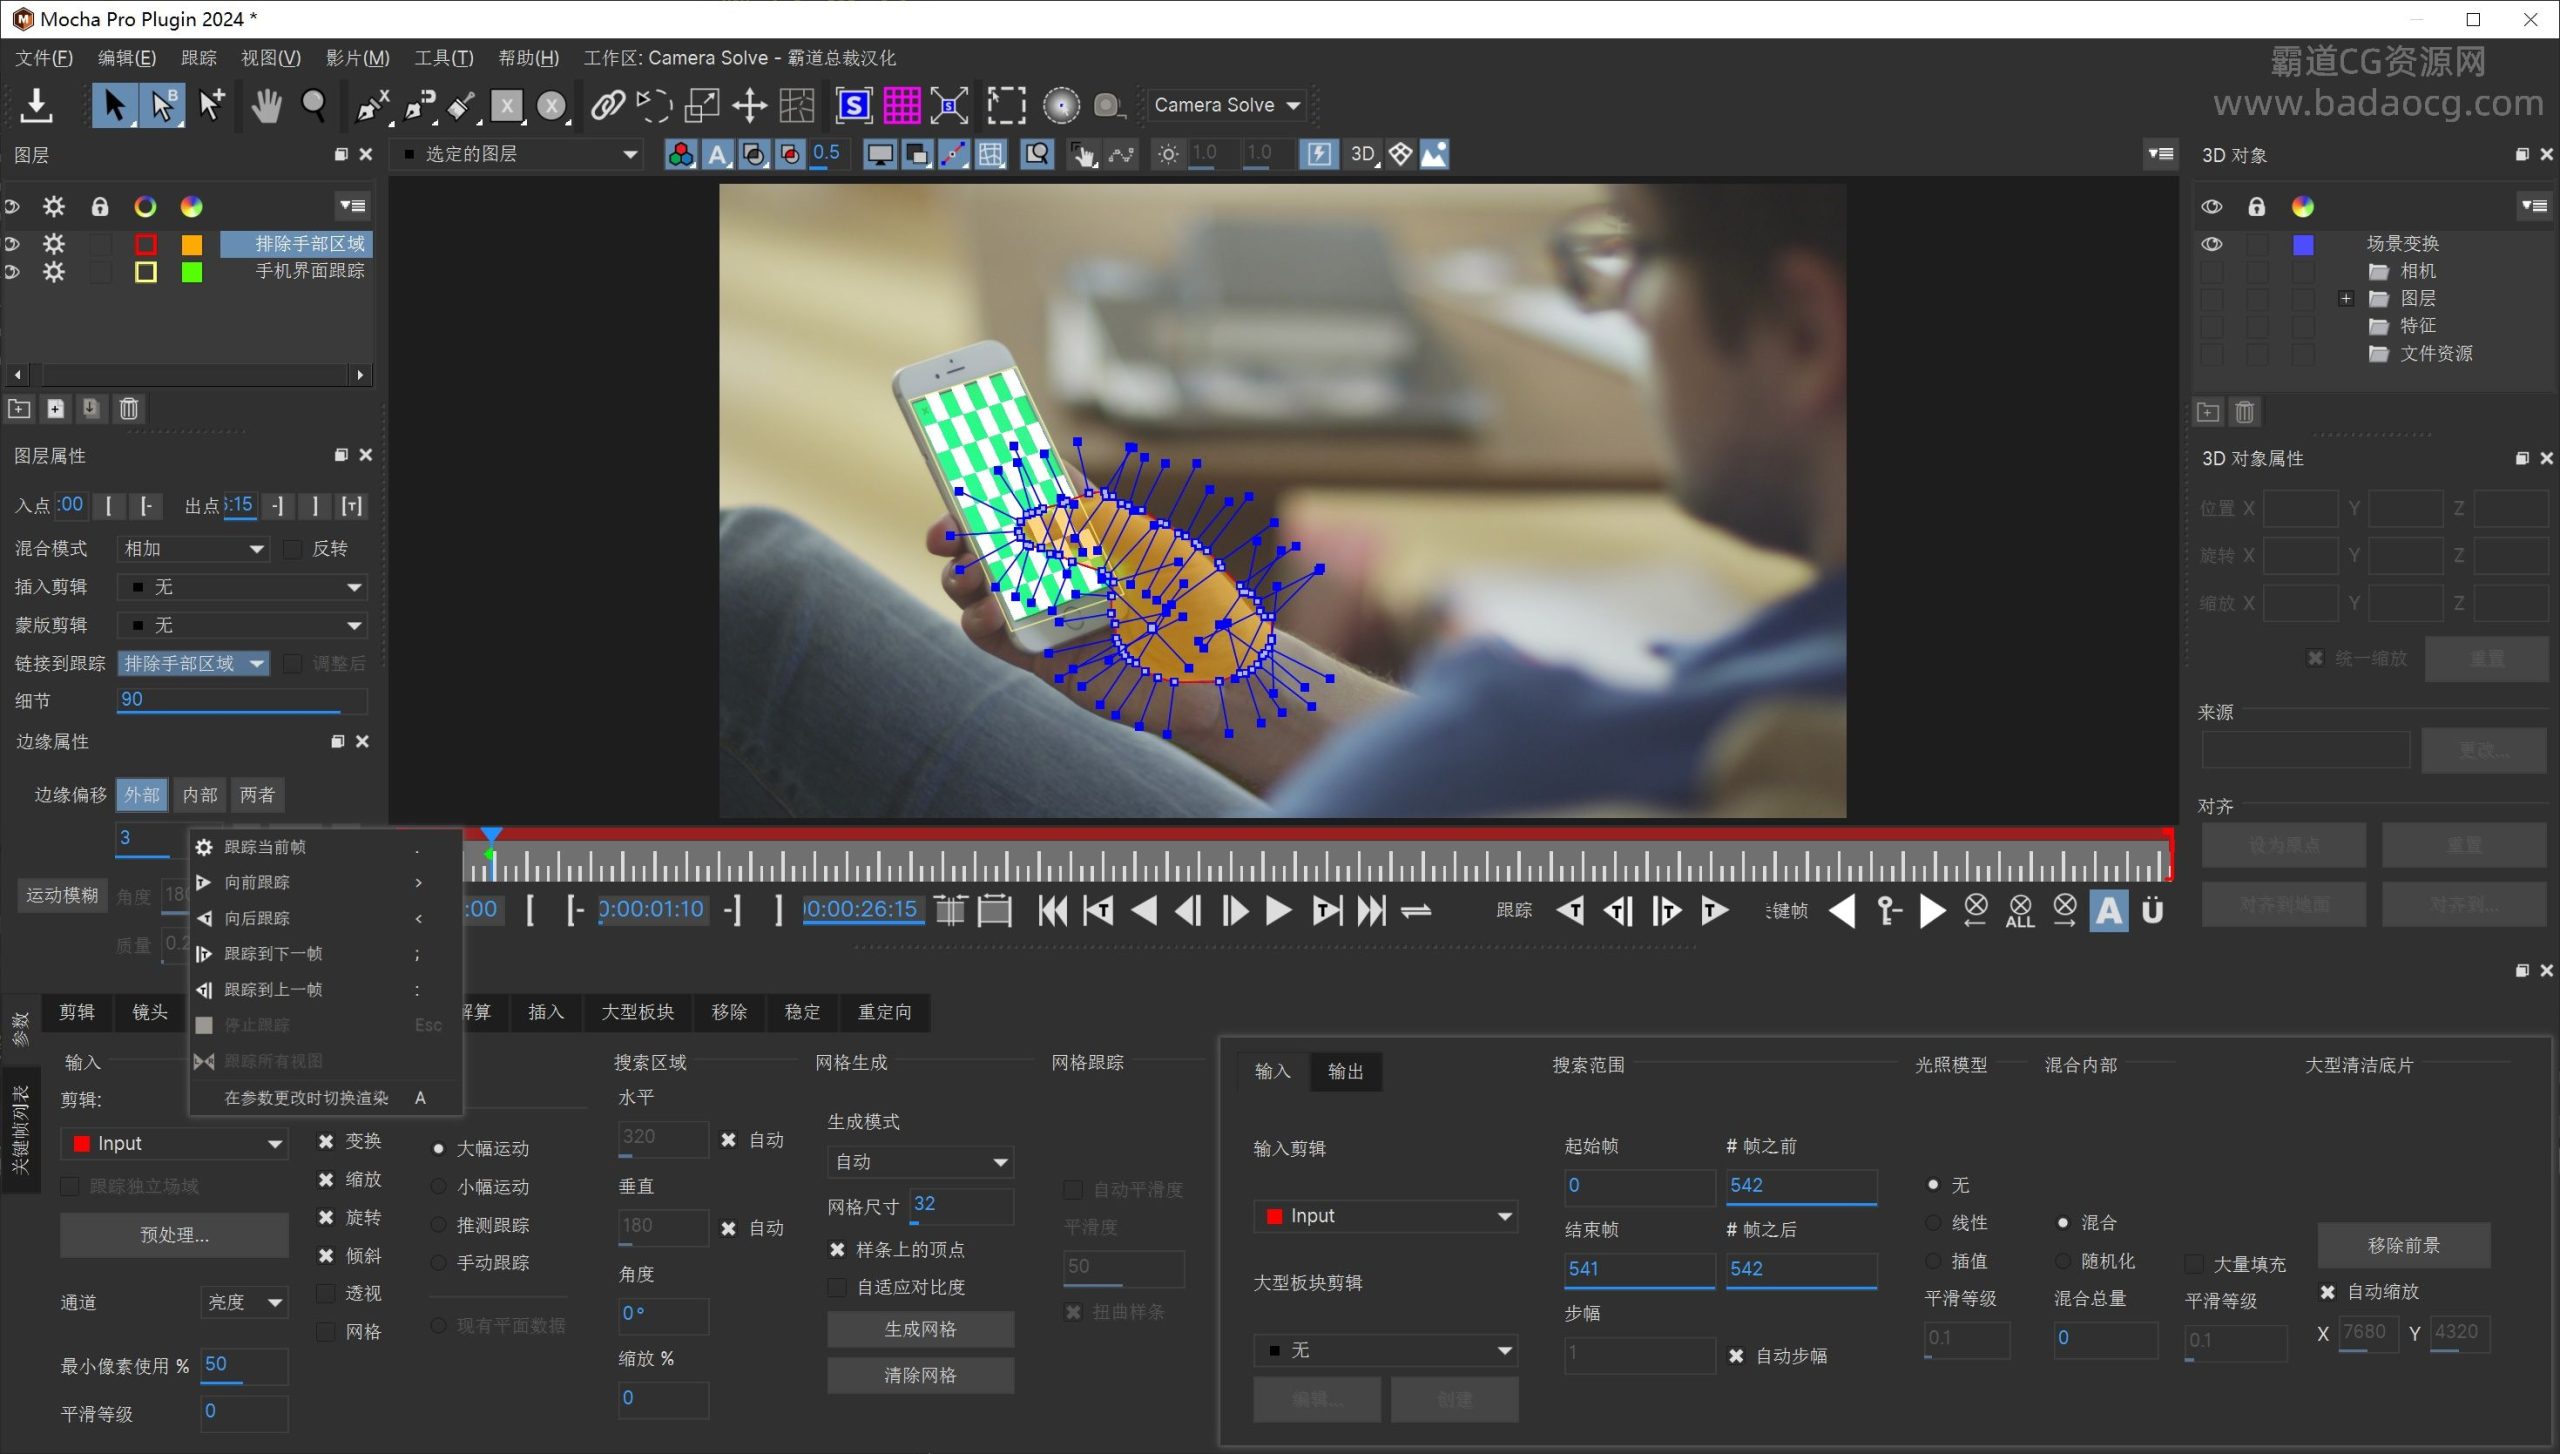Play the clip backward
The height and width of the screenshot is (1454, 2560).
(1144, 910)
